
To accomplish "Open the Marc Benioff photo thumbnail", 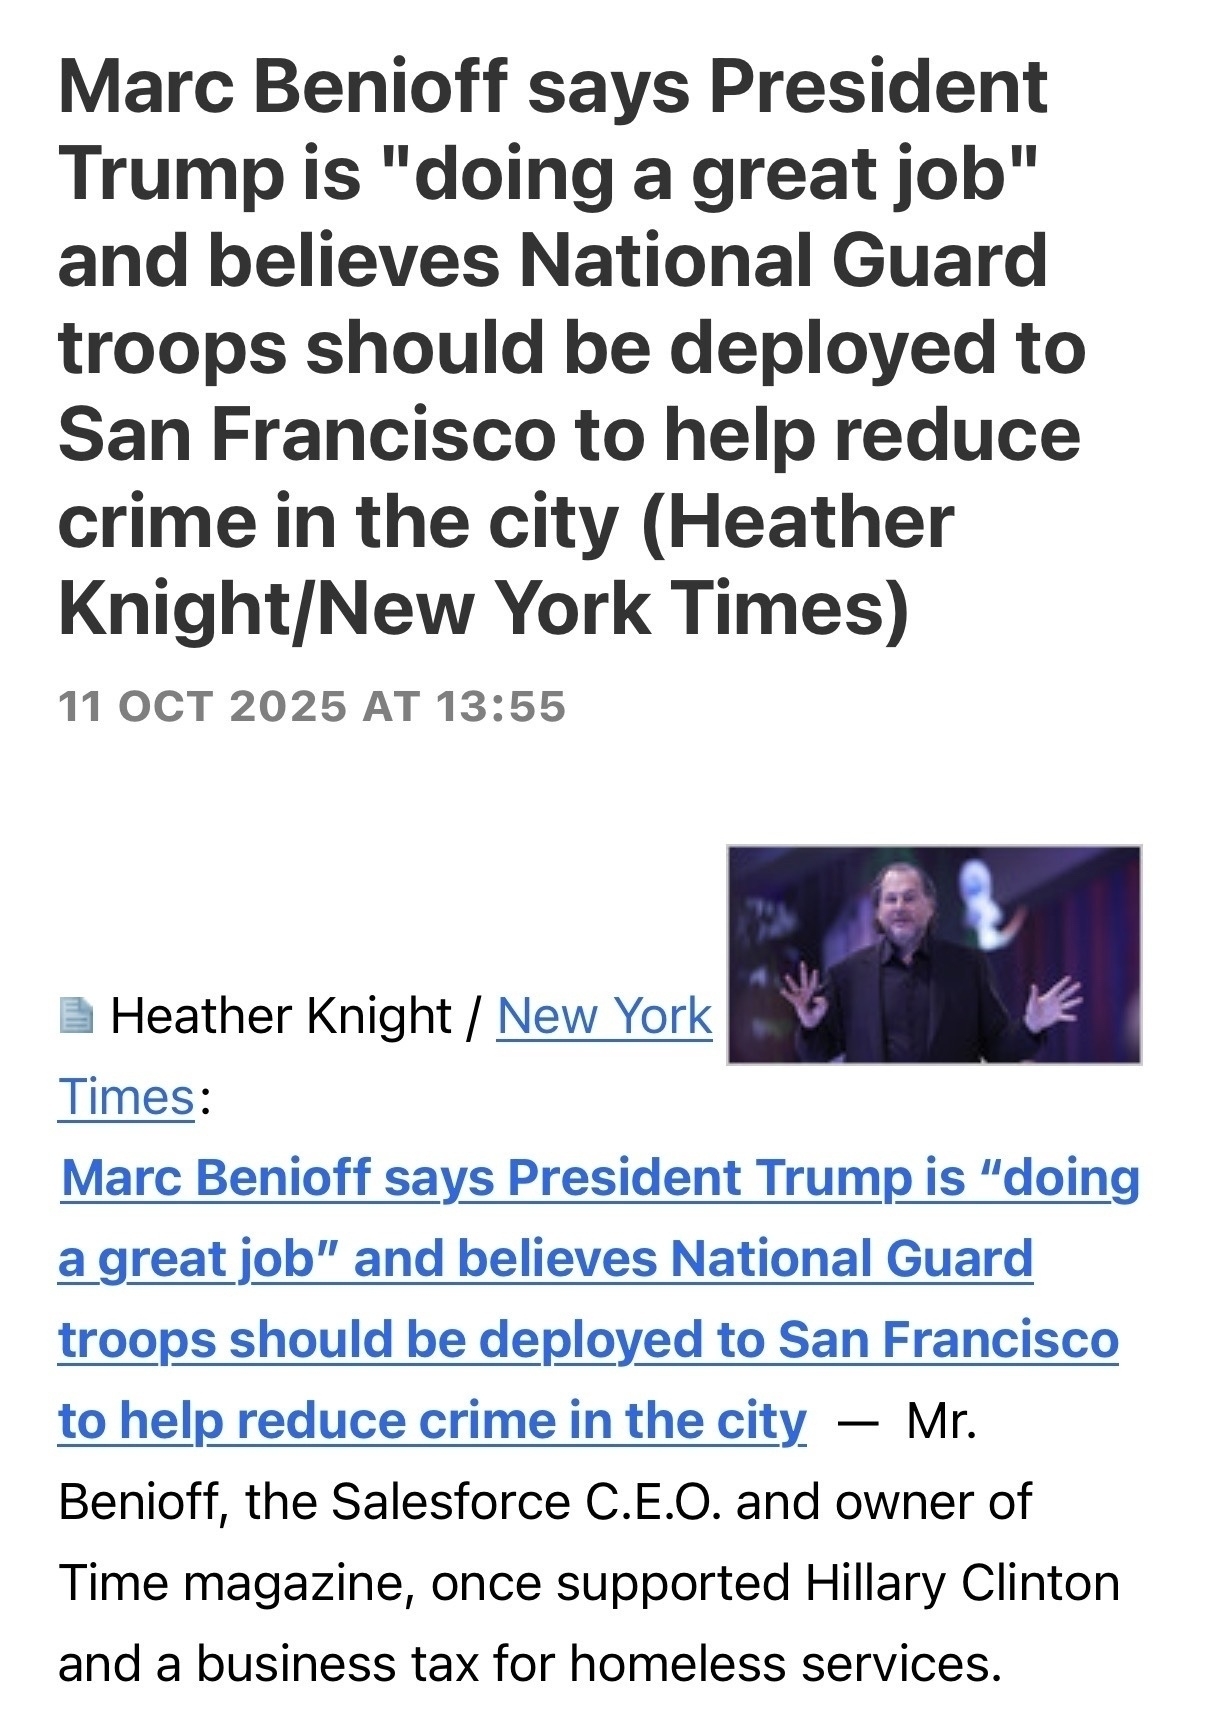I will pos(934,955).
